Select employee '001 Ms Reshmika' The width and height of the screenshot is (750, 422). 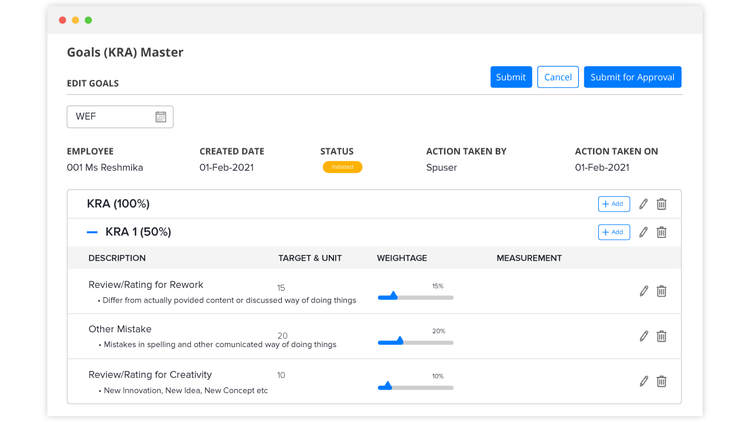[x=105, y=167]
